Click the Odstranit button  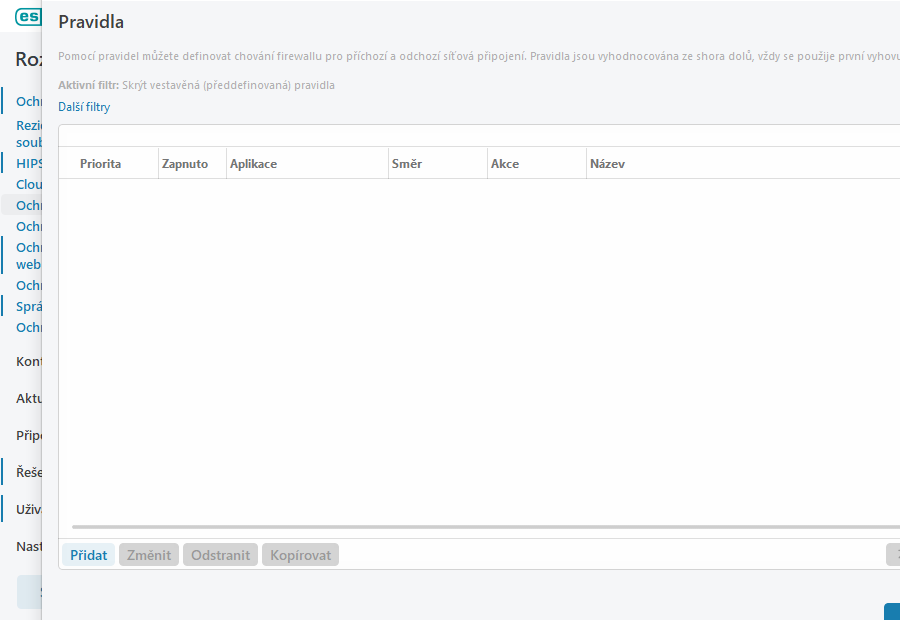click(x=220, y=554)
